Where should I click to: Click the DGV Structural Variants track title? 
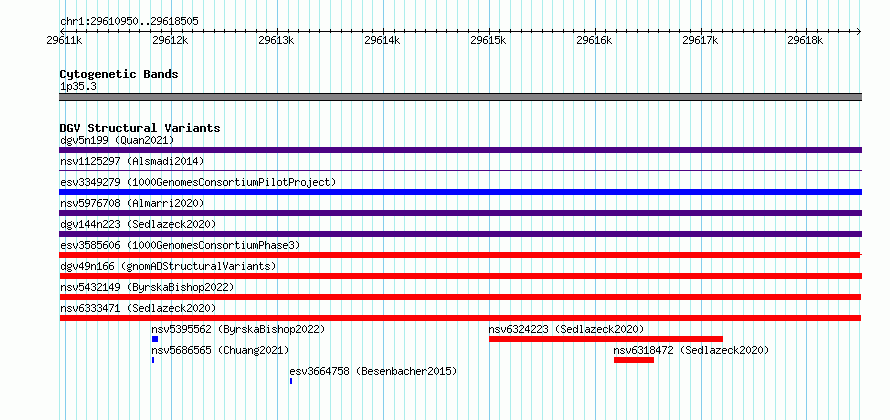tap(140, 128)
